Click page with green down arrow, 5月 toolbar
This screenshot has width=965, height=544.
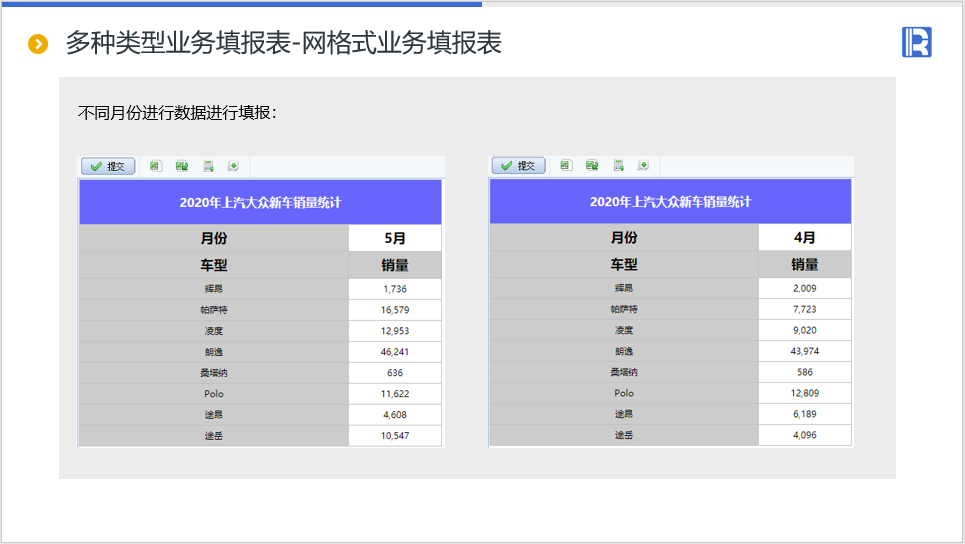[233, 166]
